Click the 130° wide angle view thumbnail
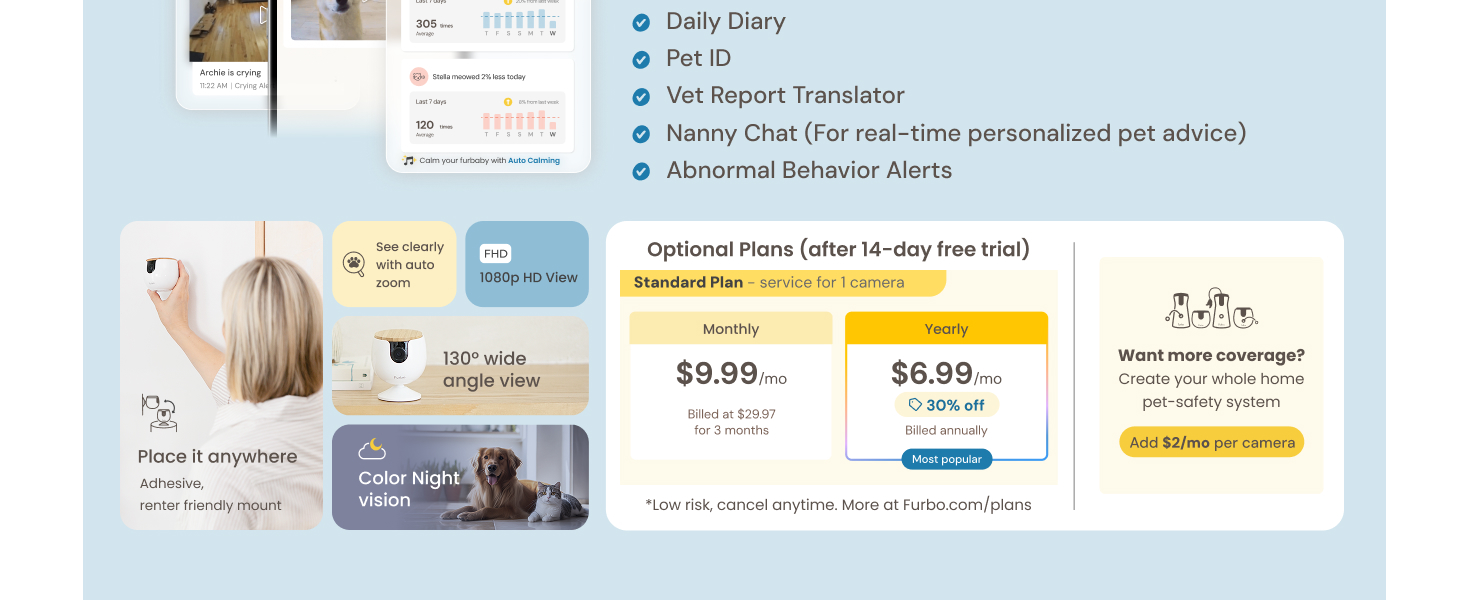The width and height of the screenshot is (1464, 600). coord(460,367)
